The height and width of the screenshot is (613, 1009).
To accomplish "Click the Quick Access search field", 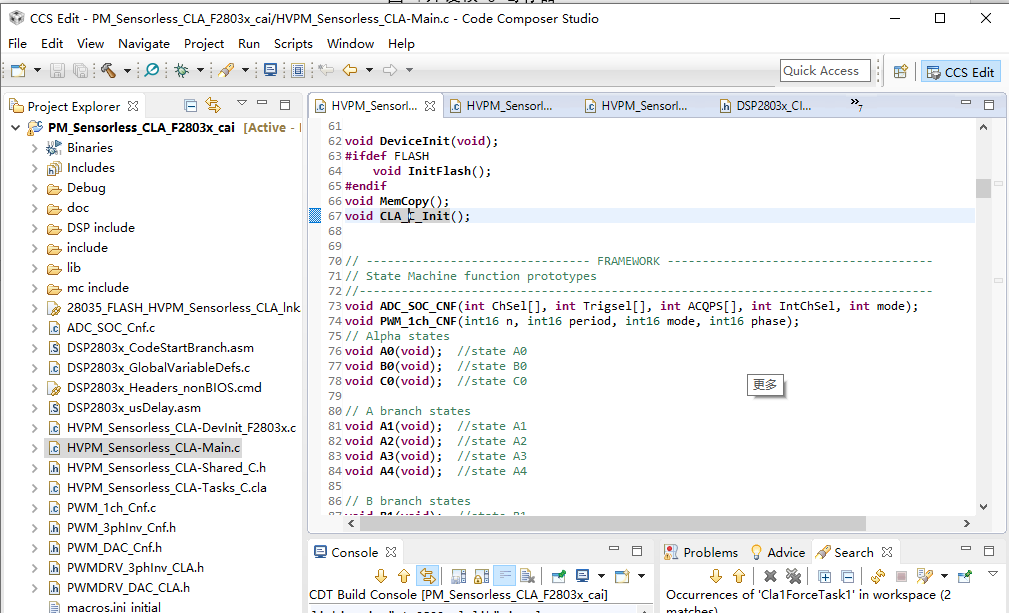I will tap(825, 71).
